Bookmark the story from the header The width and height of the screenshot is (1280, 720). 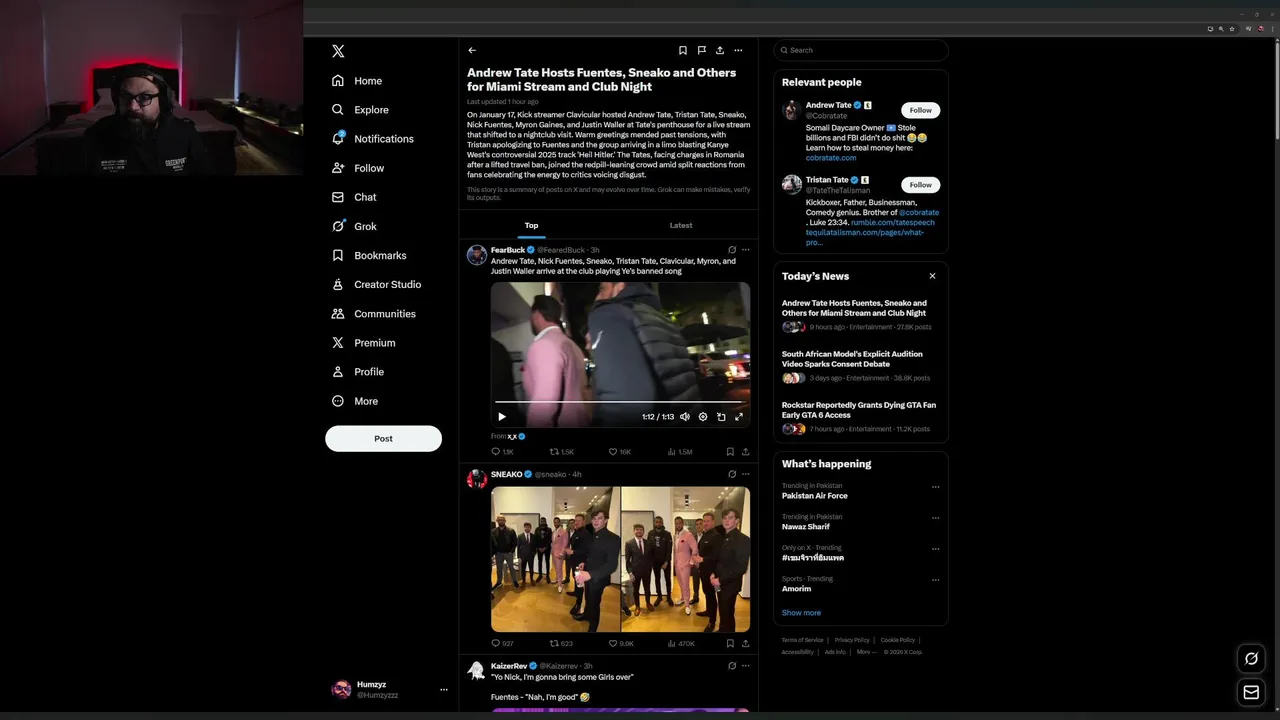[x=683, y=50]
